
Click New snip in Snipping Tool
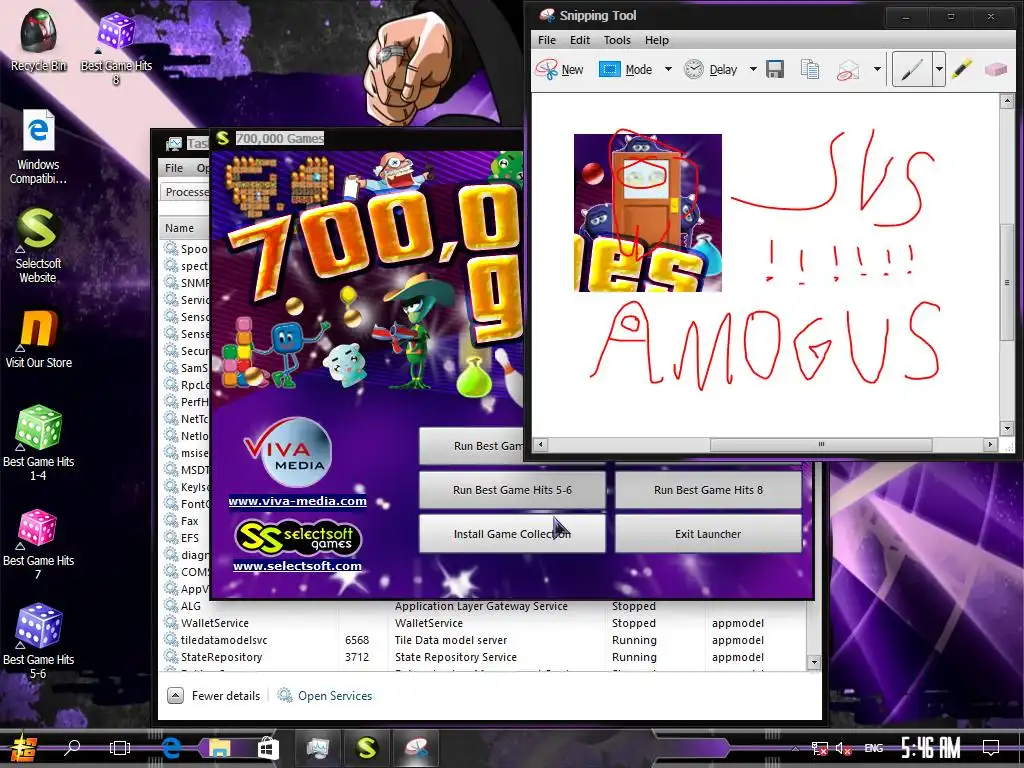click(x=560, y=69)
